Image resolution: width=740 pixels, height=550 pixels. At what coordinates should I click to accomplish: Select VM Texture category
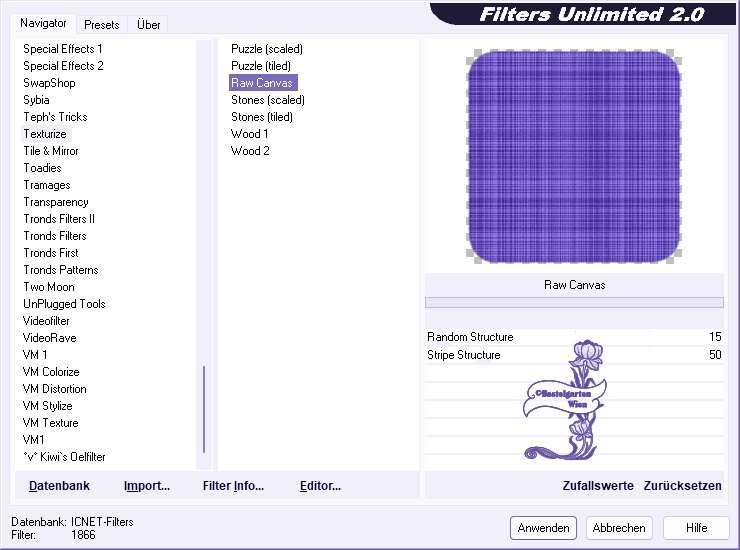(x=50, y=423)
